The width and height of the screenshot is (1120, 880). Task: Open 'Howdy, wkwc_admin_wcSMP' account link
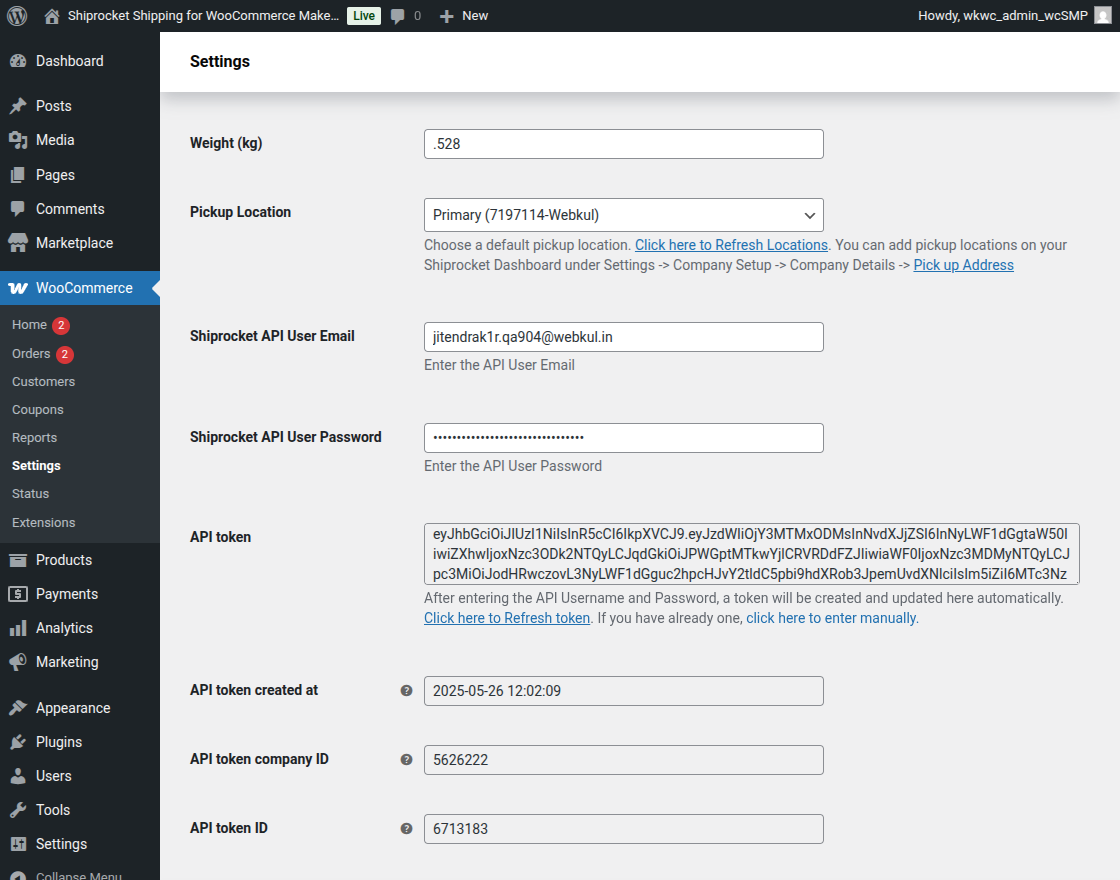(x=1003, y=16)
